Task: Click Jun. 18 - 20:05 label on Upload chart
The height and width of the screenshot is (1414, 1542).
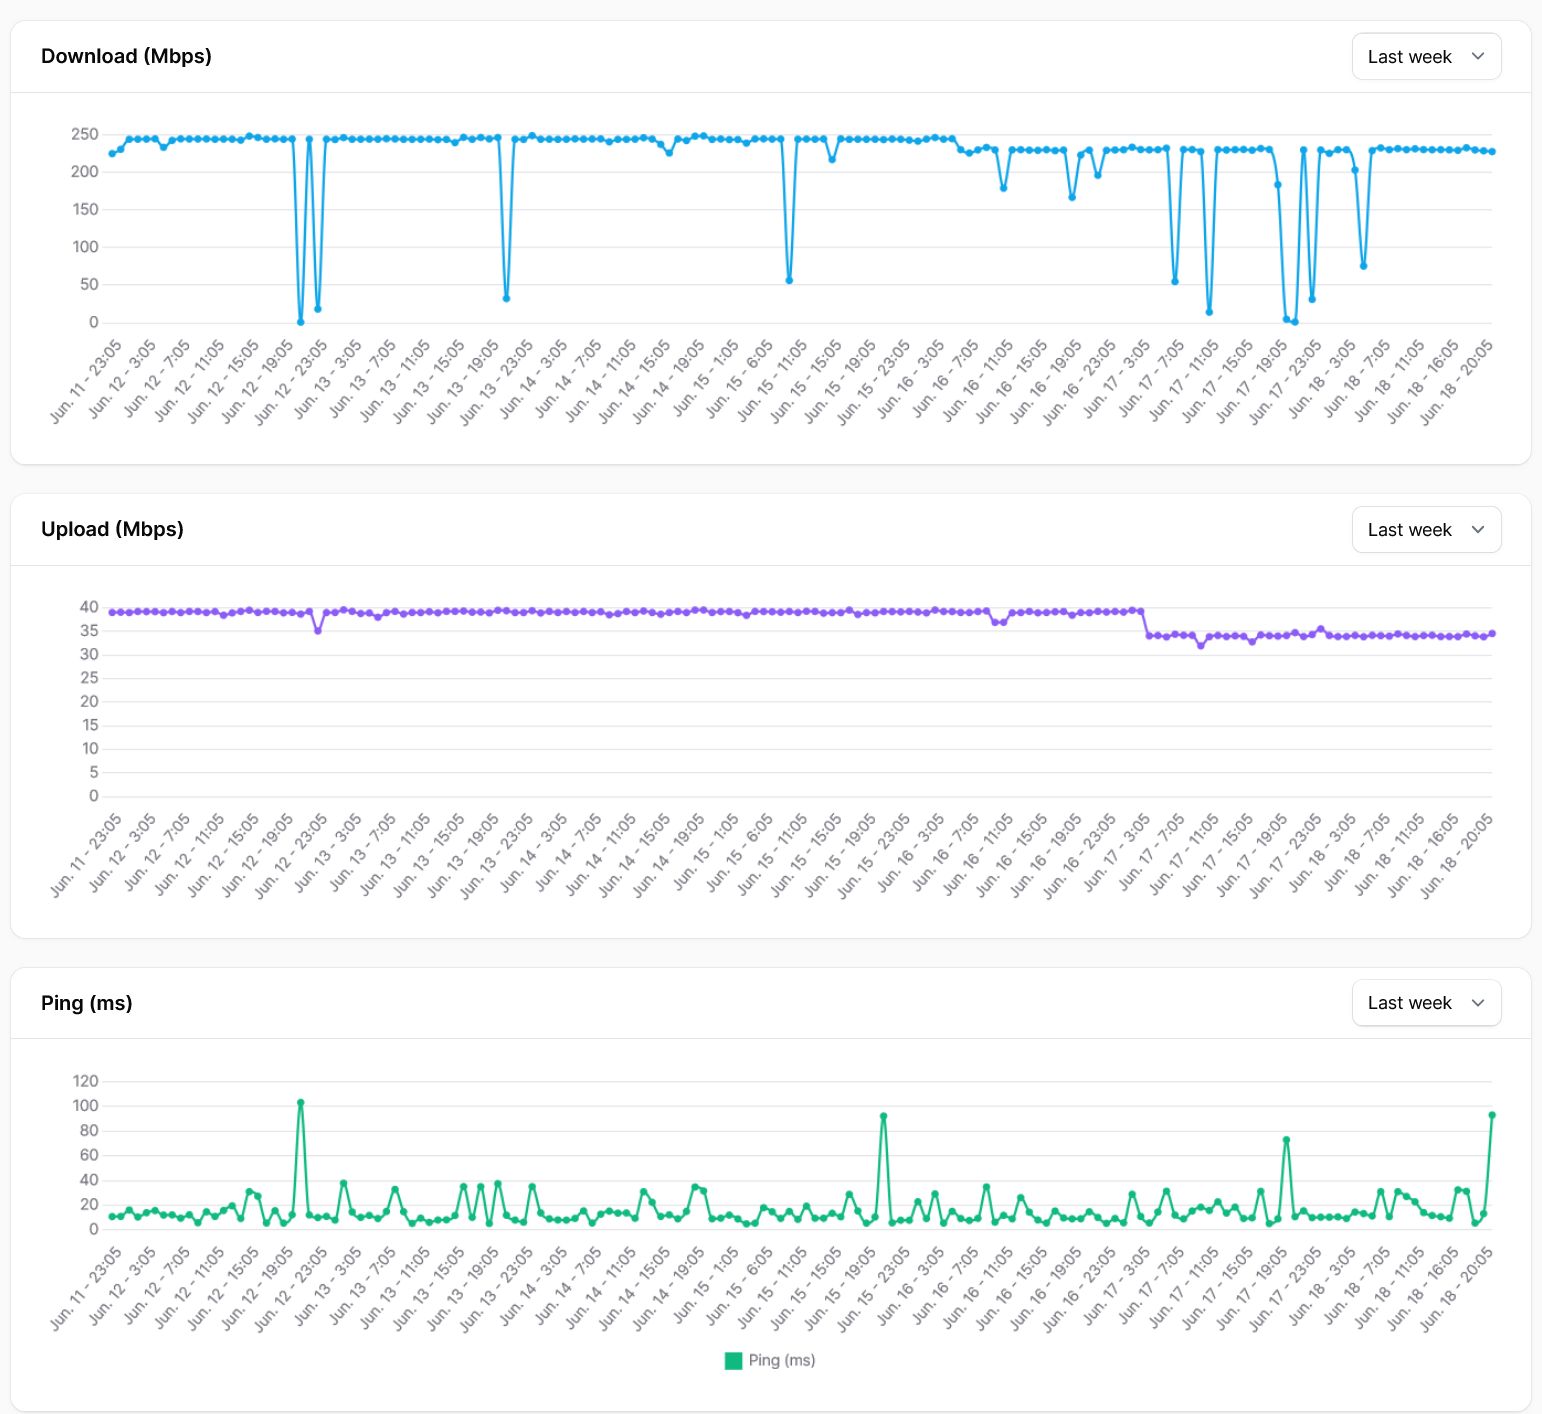Action: click(x=1456, y=855)
